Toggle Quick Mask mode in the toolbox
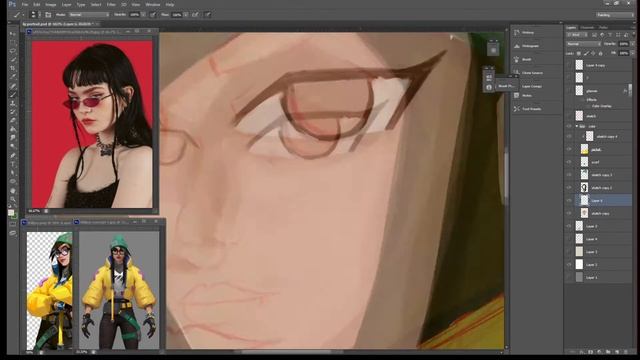This screenshot has width=640, height=360. (13, 224)
